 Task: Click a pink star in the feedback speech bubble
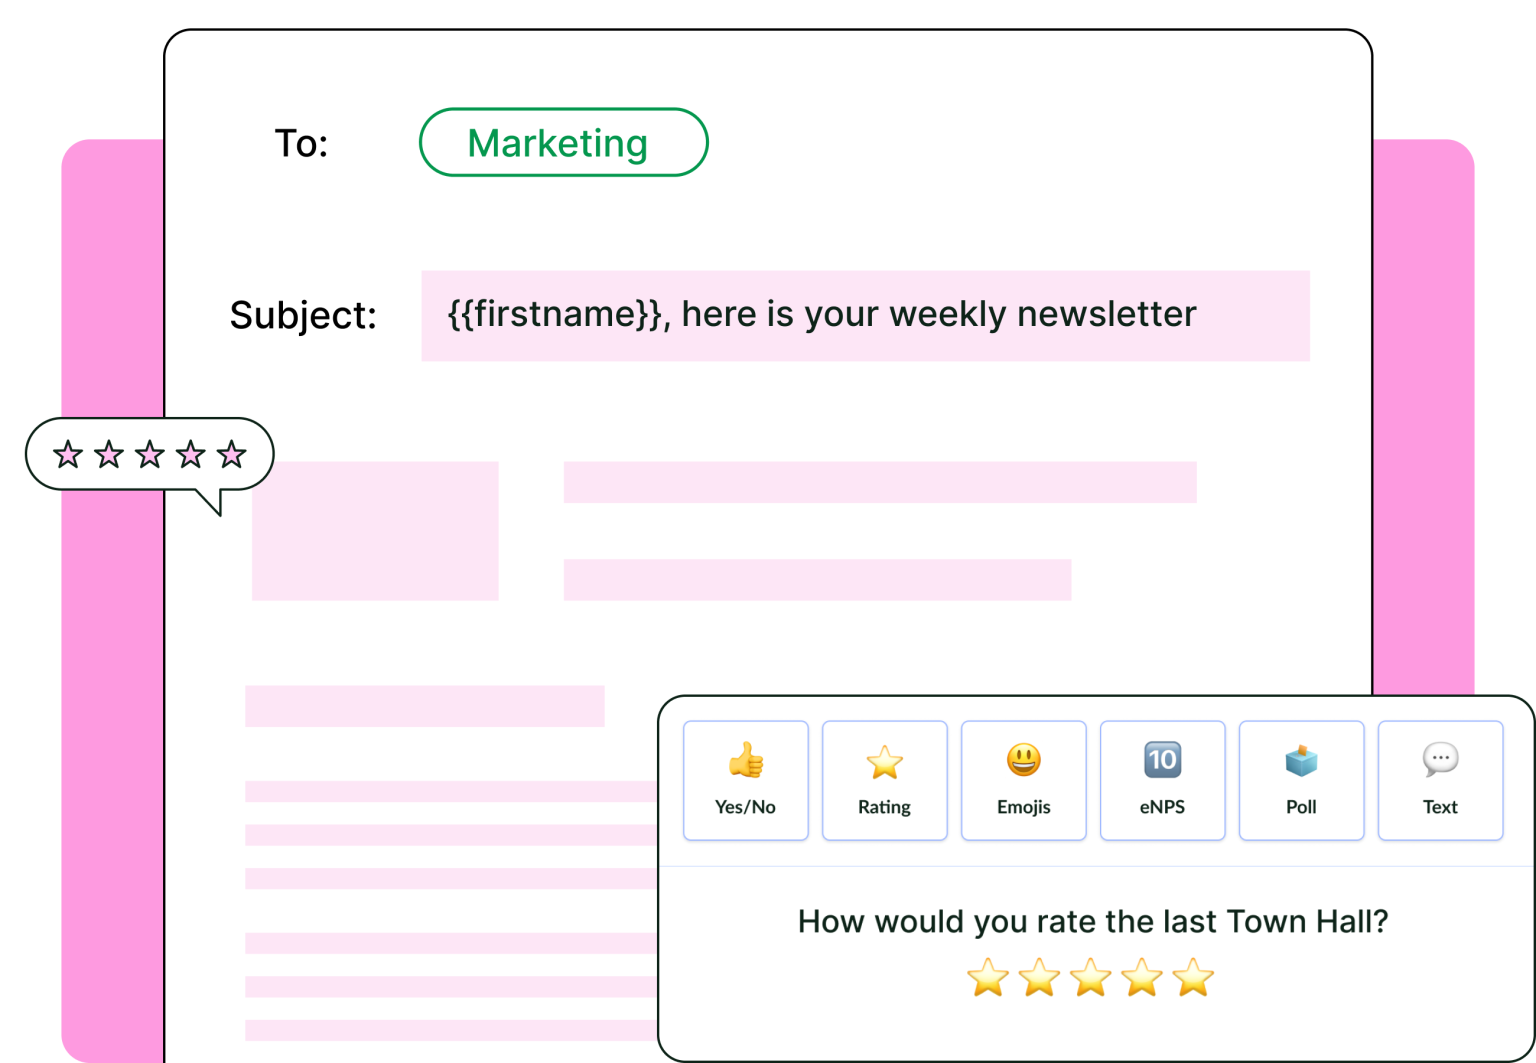click(149, 454)
